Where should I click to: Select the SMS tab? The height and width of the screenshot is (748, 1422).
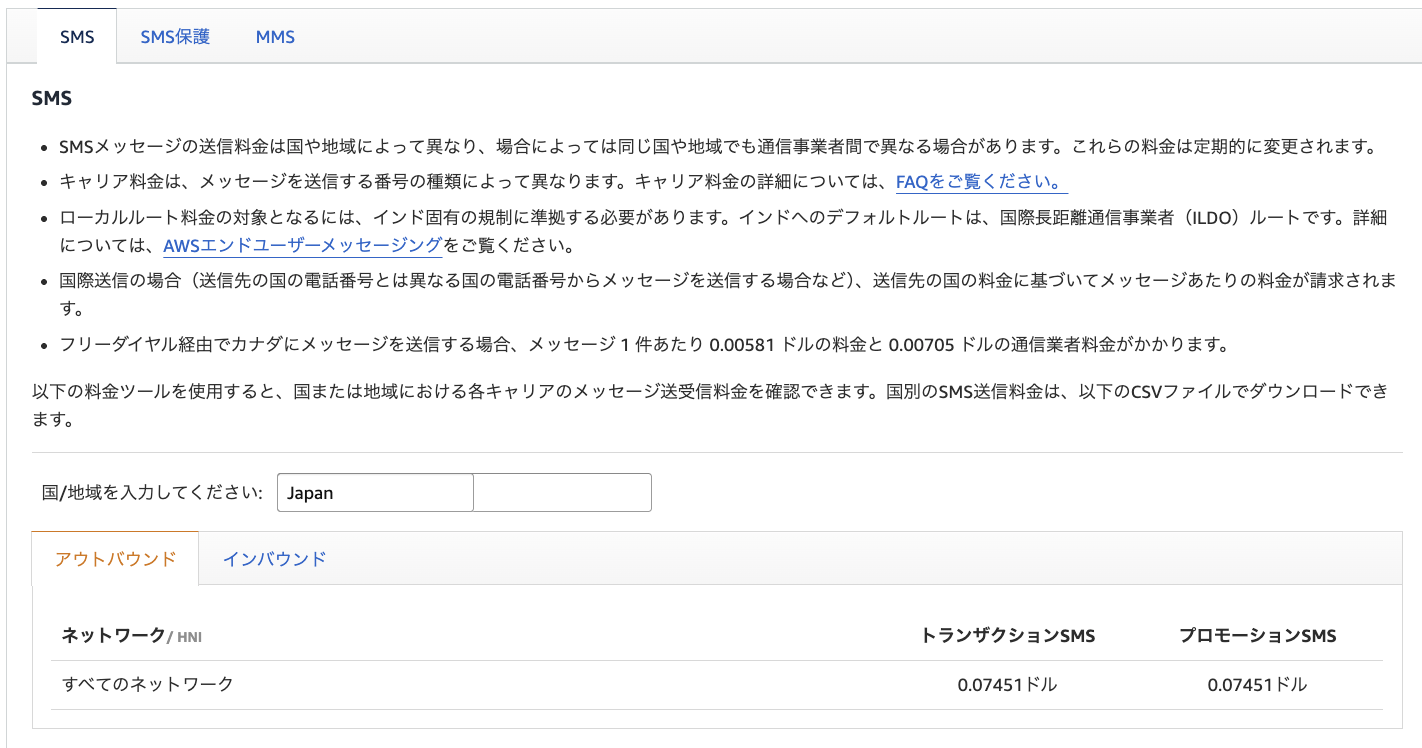[77, 36]
